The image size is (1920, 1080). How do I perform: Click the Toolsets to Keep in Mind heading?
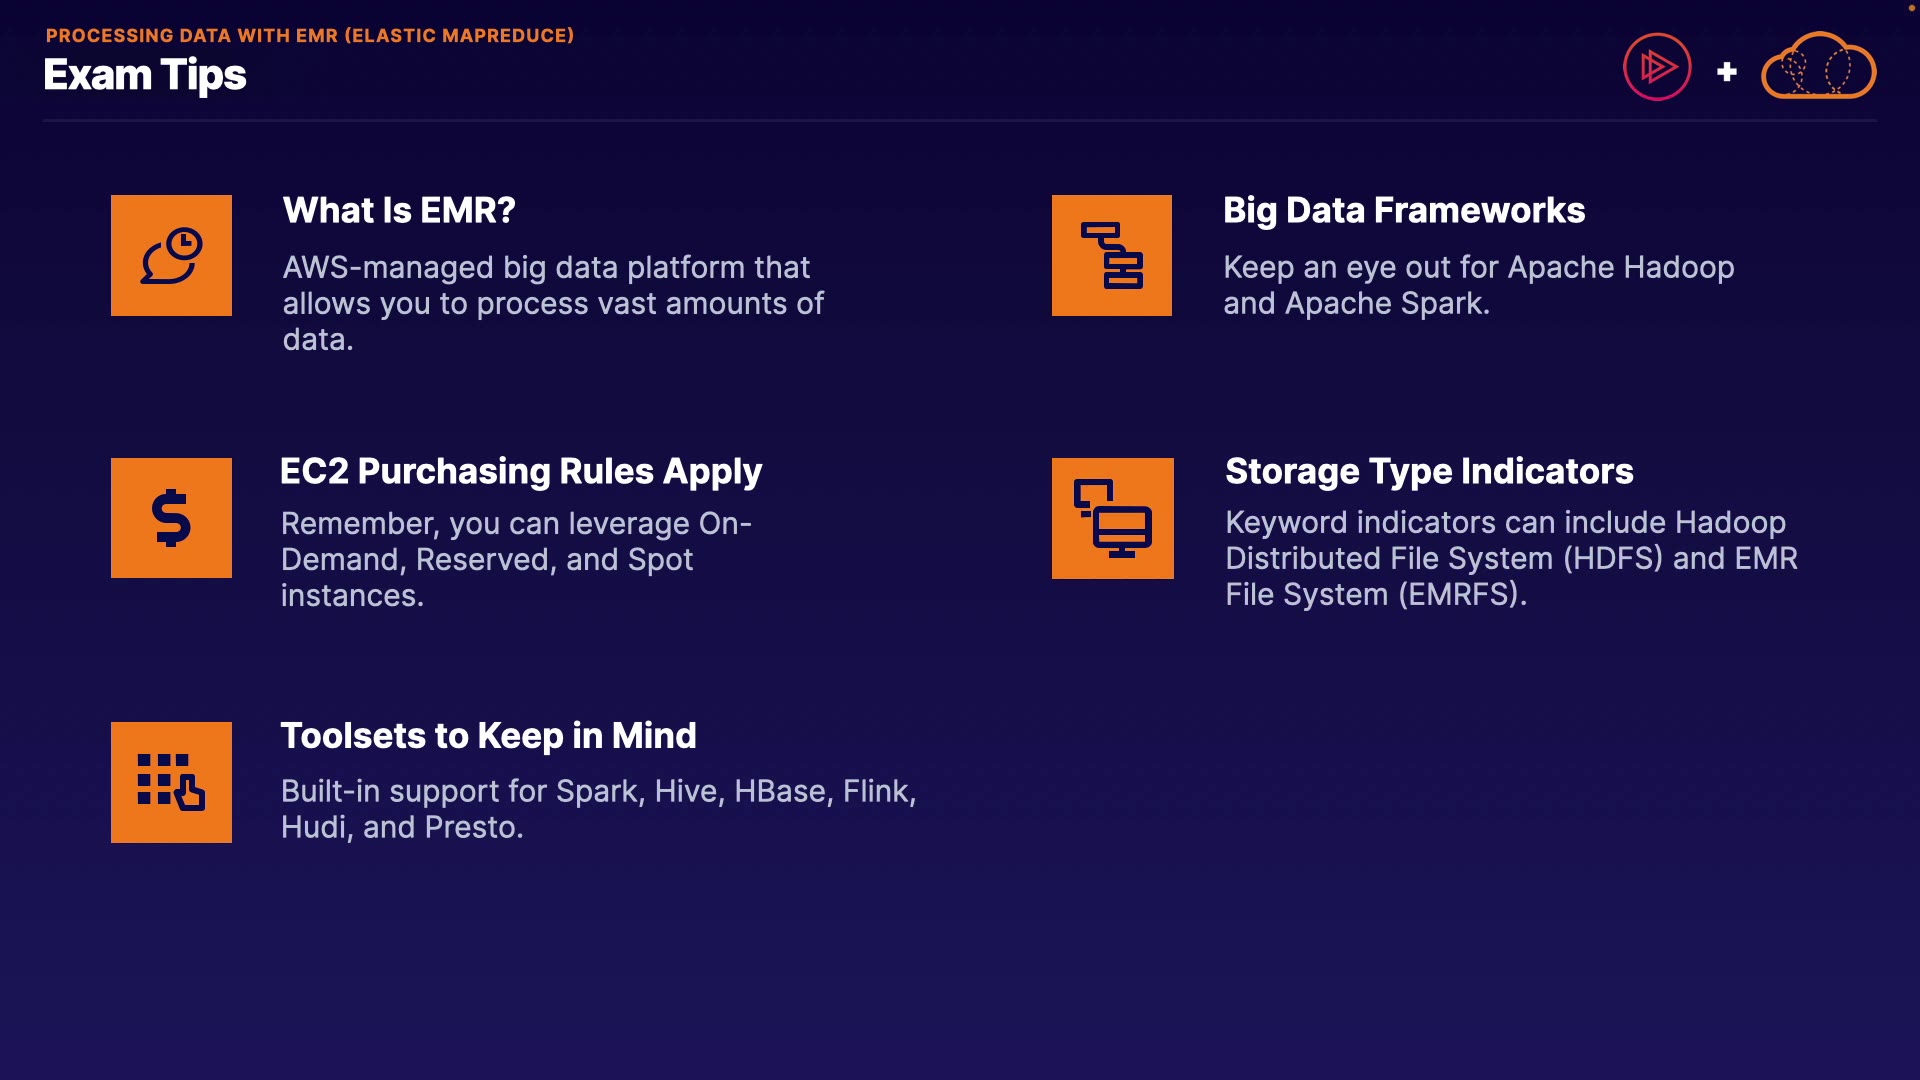pyautogui.click(x=488, y=736)
